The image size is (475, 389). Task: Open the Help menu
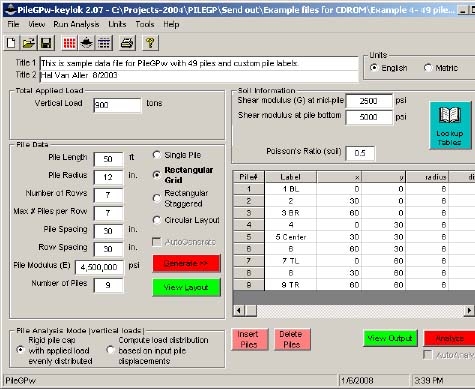[171, 24]
